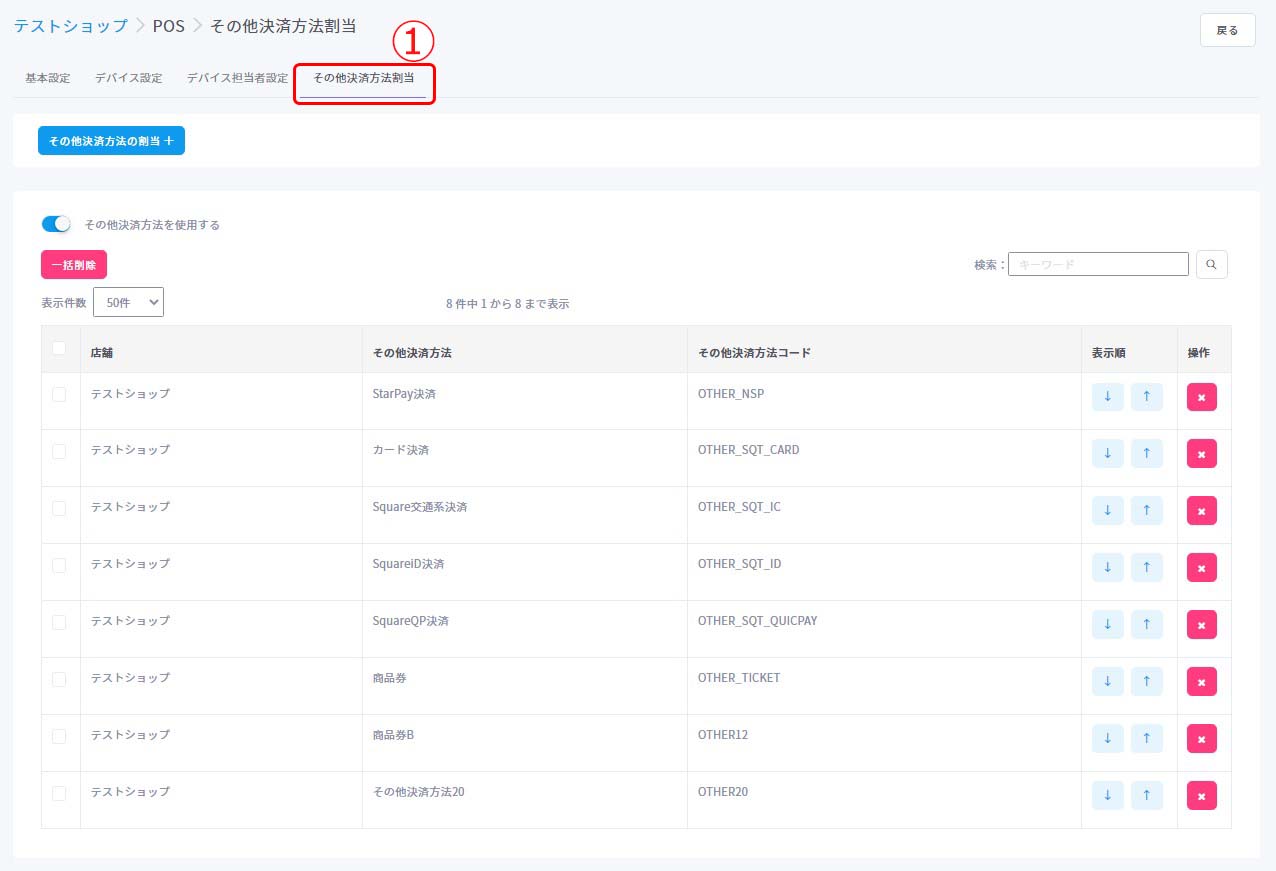Delete the OTHER20 payment method row
Viewport: 1276px width, 871px height.
(x=1201, y=795)
